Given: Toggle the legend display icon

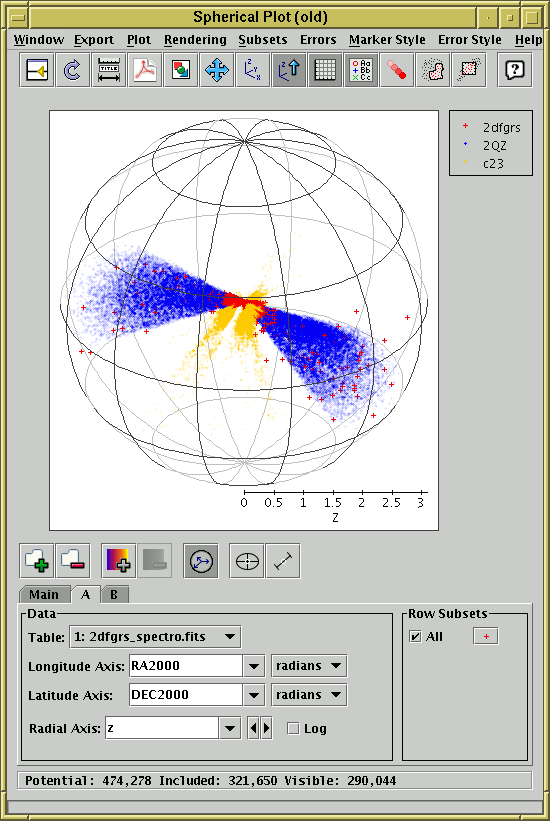Looking at the screenshot, I should pos(361,70).
